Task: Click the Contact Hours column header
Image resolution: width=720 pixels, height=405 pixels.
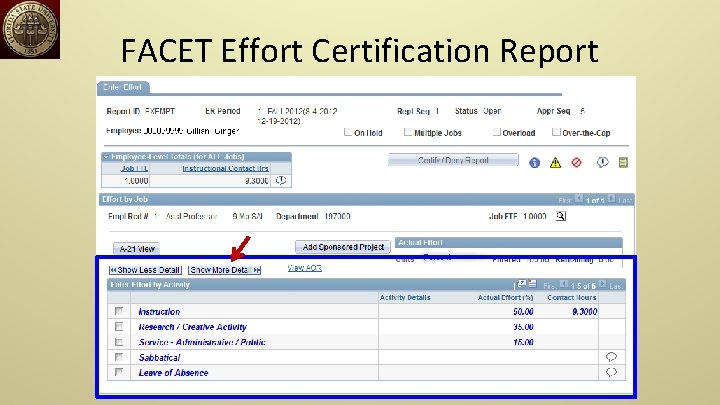Action: (x=572, y=298)
